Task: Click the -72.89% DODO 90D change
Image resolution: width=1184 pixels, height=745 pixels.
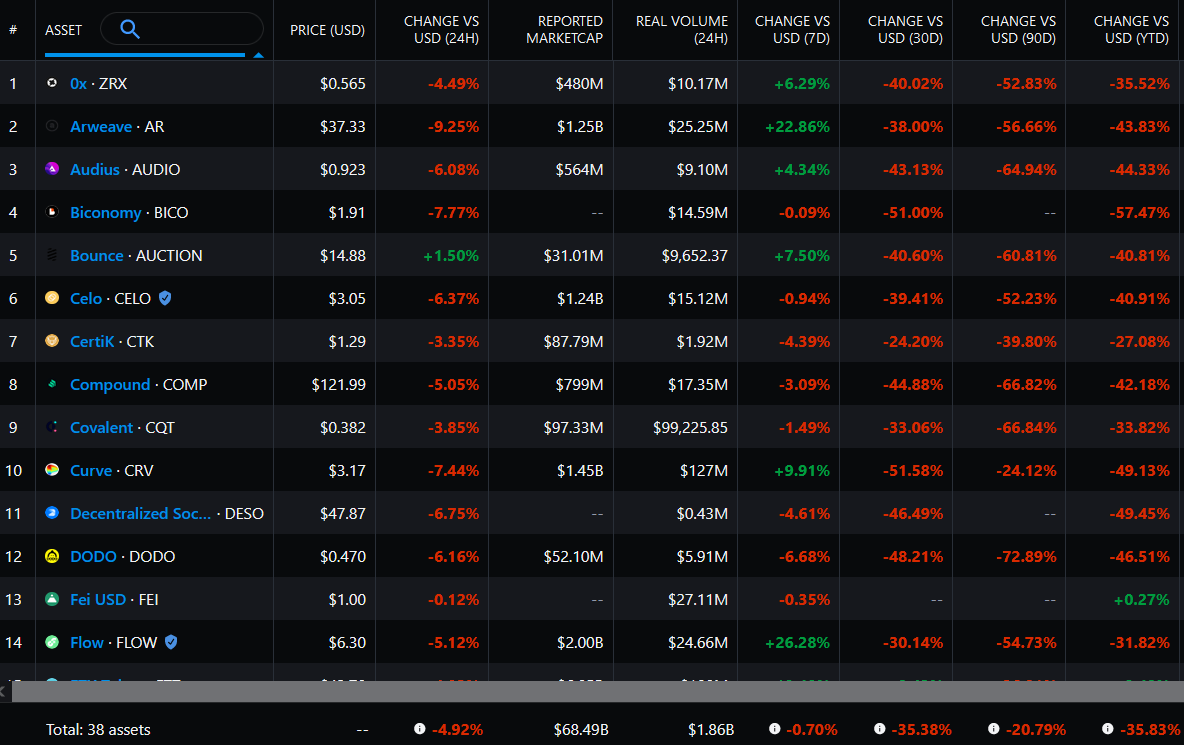Action: point(1026,556)
